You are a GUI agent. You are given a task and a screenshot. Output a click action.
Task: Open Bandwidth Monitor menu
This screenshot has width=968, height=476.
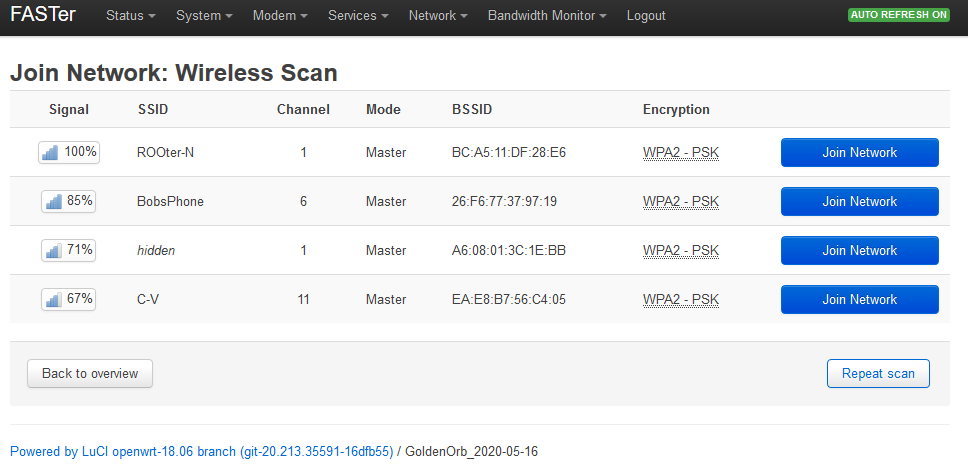point(547,16)
